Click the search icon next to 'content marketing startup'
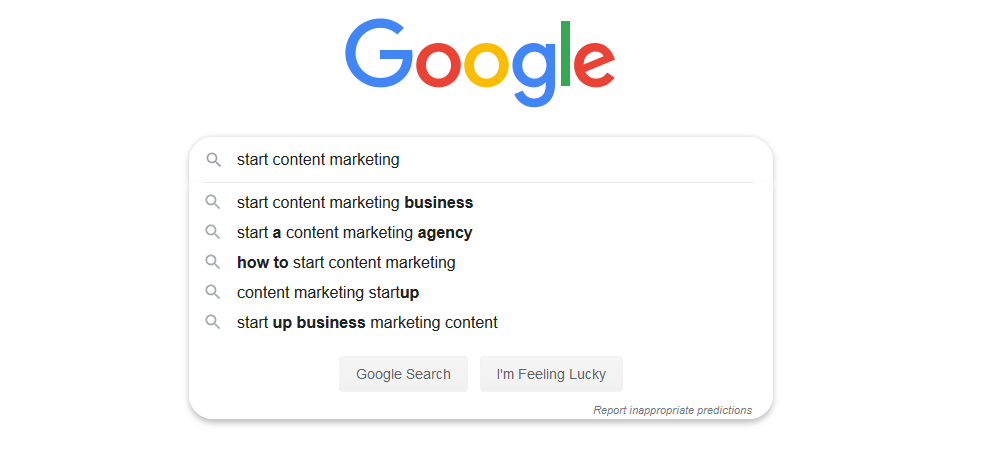The height and width of the screenshot is (449, 981). pyautogui.click(x=213, y=292)
